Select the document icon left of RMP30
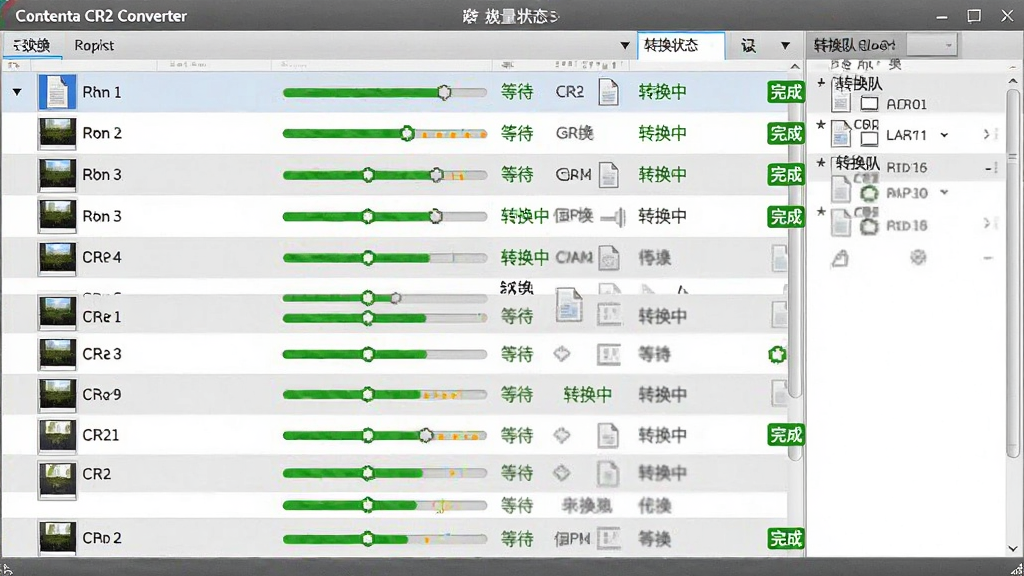1024x576 pixels. [x=841, y=190]
